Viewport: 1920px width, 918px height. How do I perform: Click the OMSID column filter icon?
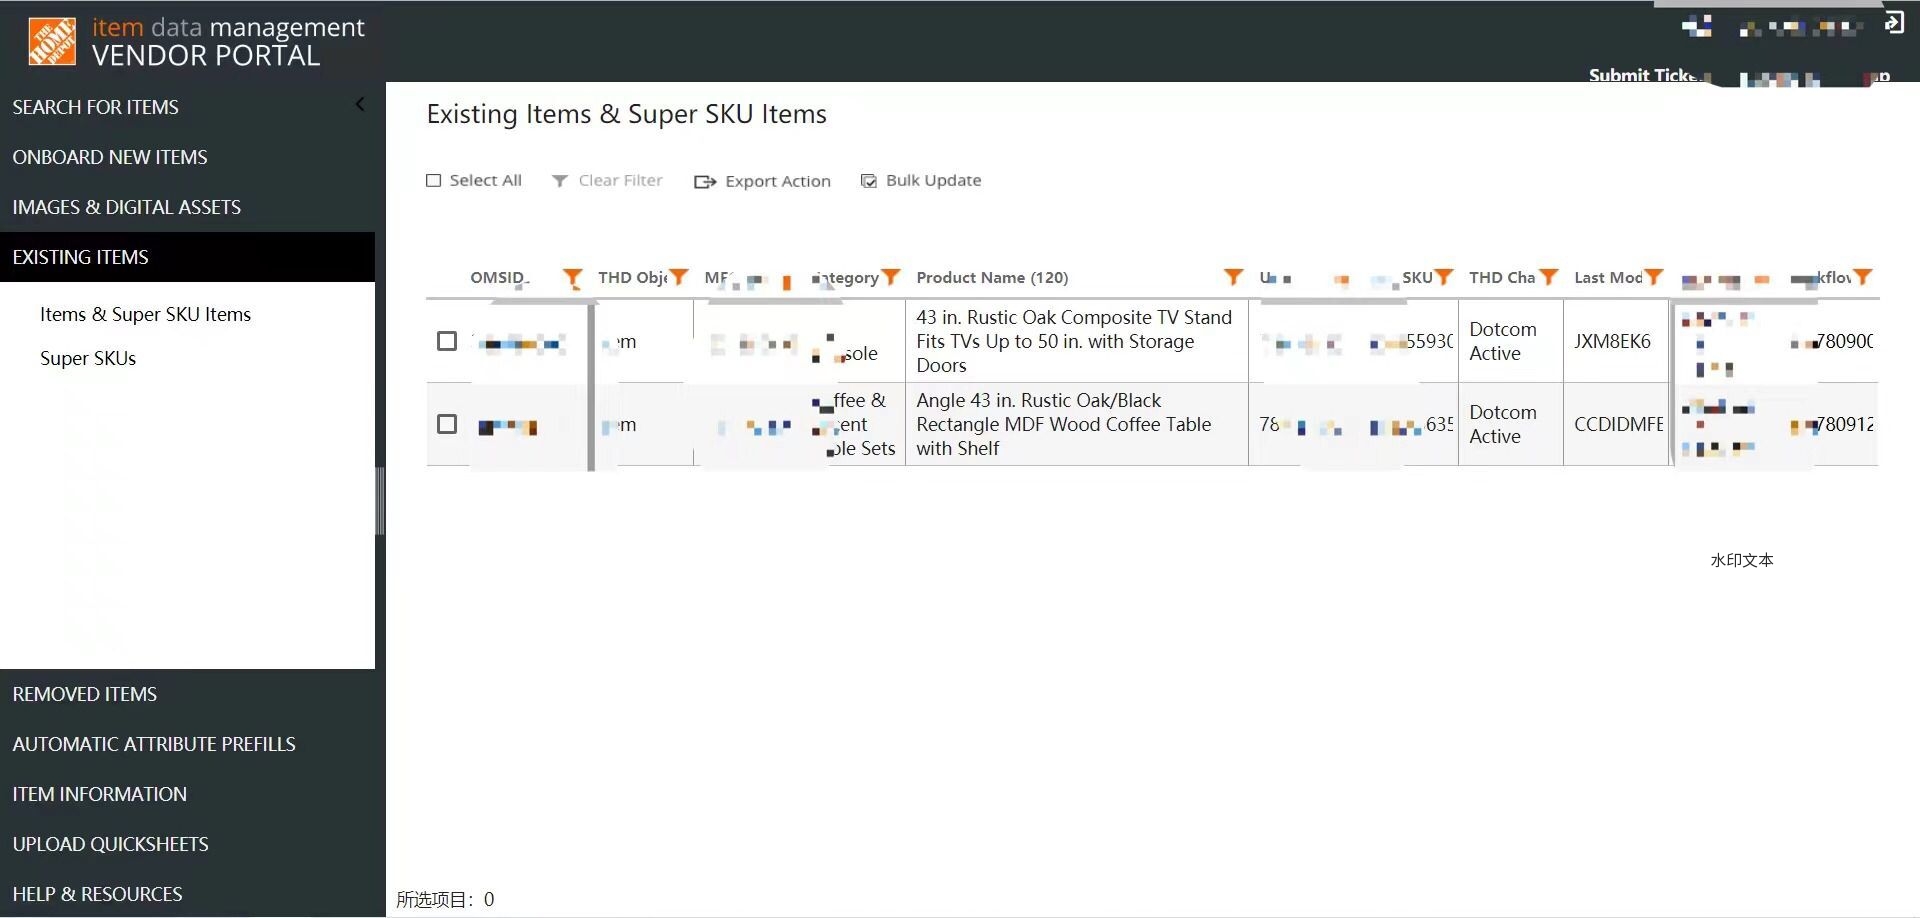(572, 278)
